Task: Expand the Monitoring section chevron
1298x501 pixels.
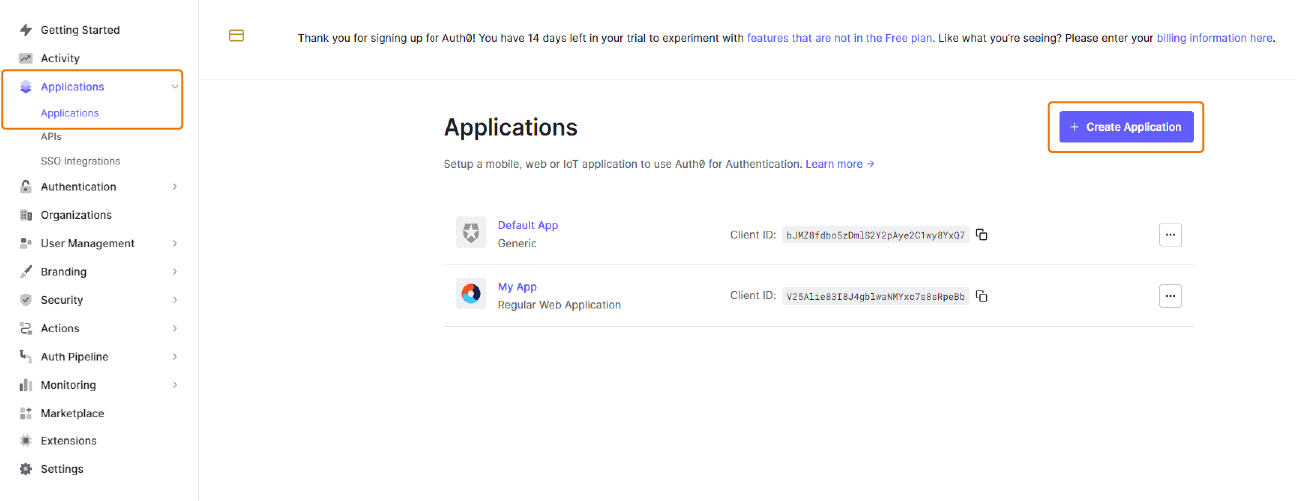Action: 175,385
